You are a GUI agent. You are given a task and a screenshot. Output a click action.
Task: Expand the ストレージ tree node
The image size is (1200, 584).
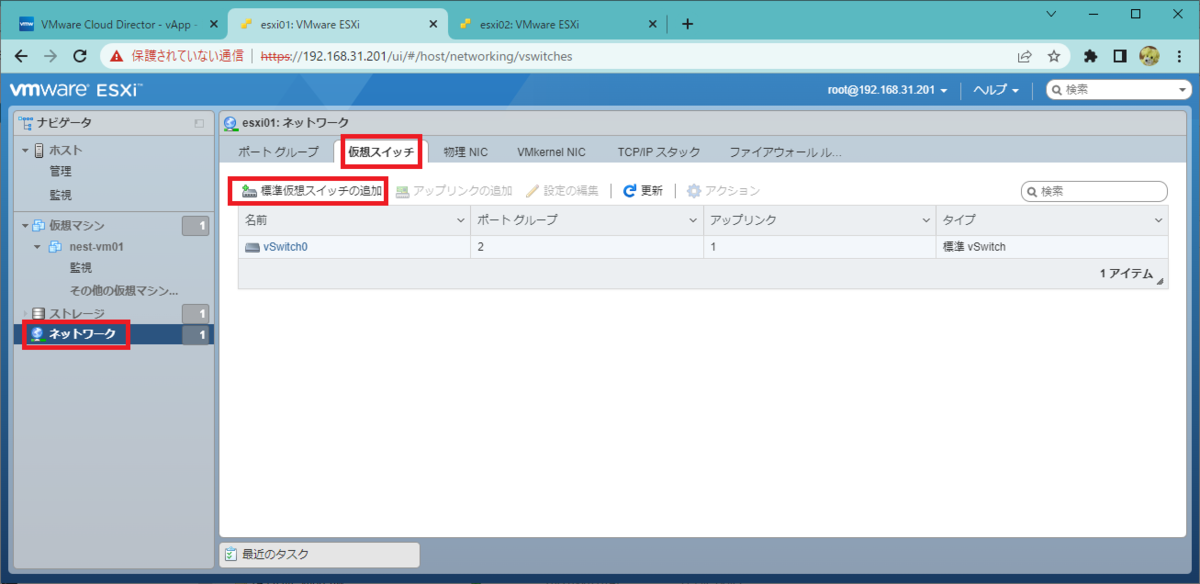(26, 314)
